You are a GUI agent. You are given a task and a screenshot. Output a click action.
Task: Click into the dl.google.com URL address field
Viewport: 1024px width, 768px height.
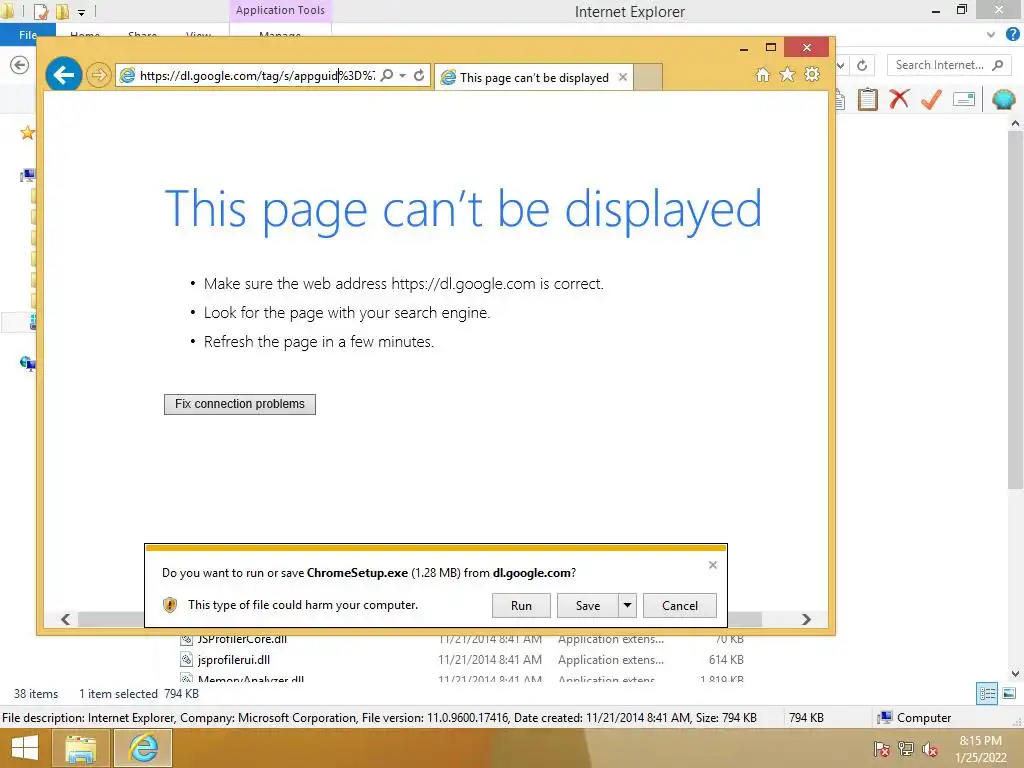click(x=257, y=76)
